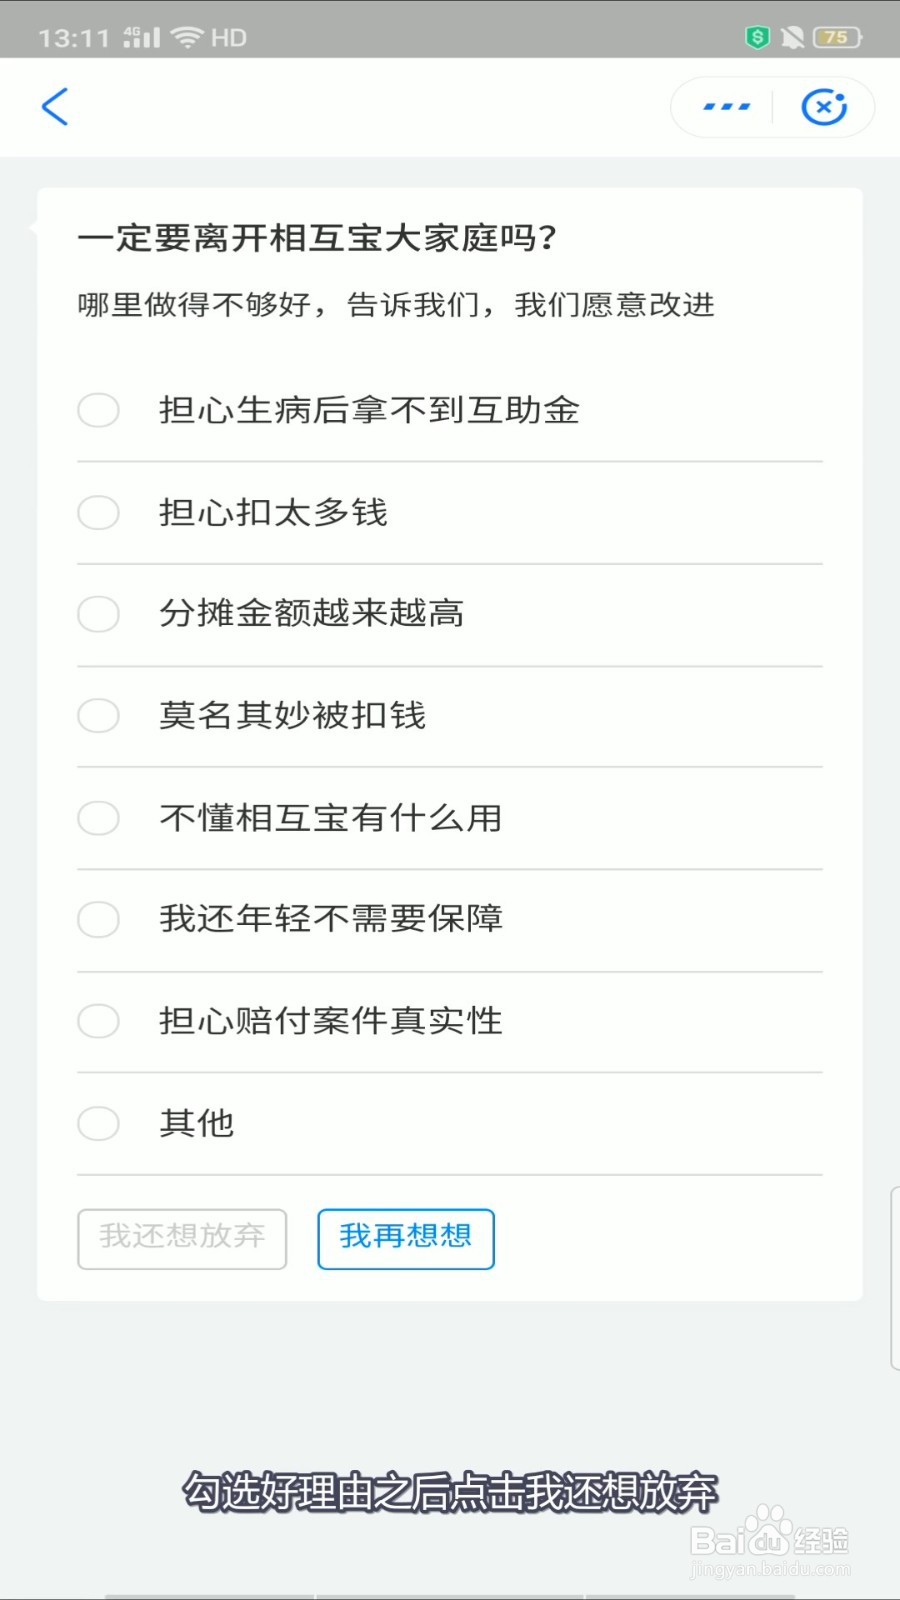This screenshot has height=1600, width=900.
Task: Tap the side handle on right edge
Action: [895, 1278]
